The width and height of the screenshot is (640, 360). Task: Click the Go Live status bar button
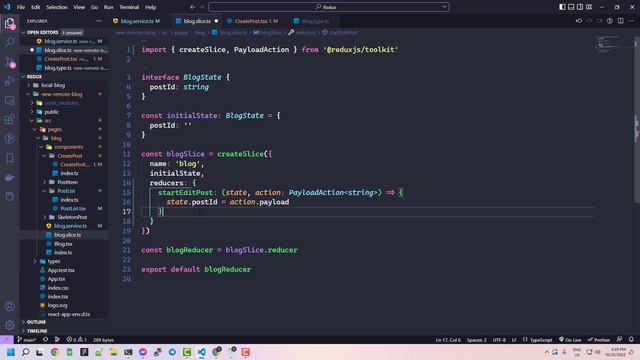(570, 340)
